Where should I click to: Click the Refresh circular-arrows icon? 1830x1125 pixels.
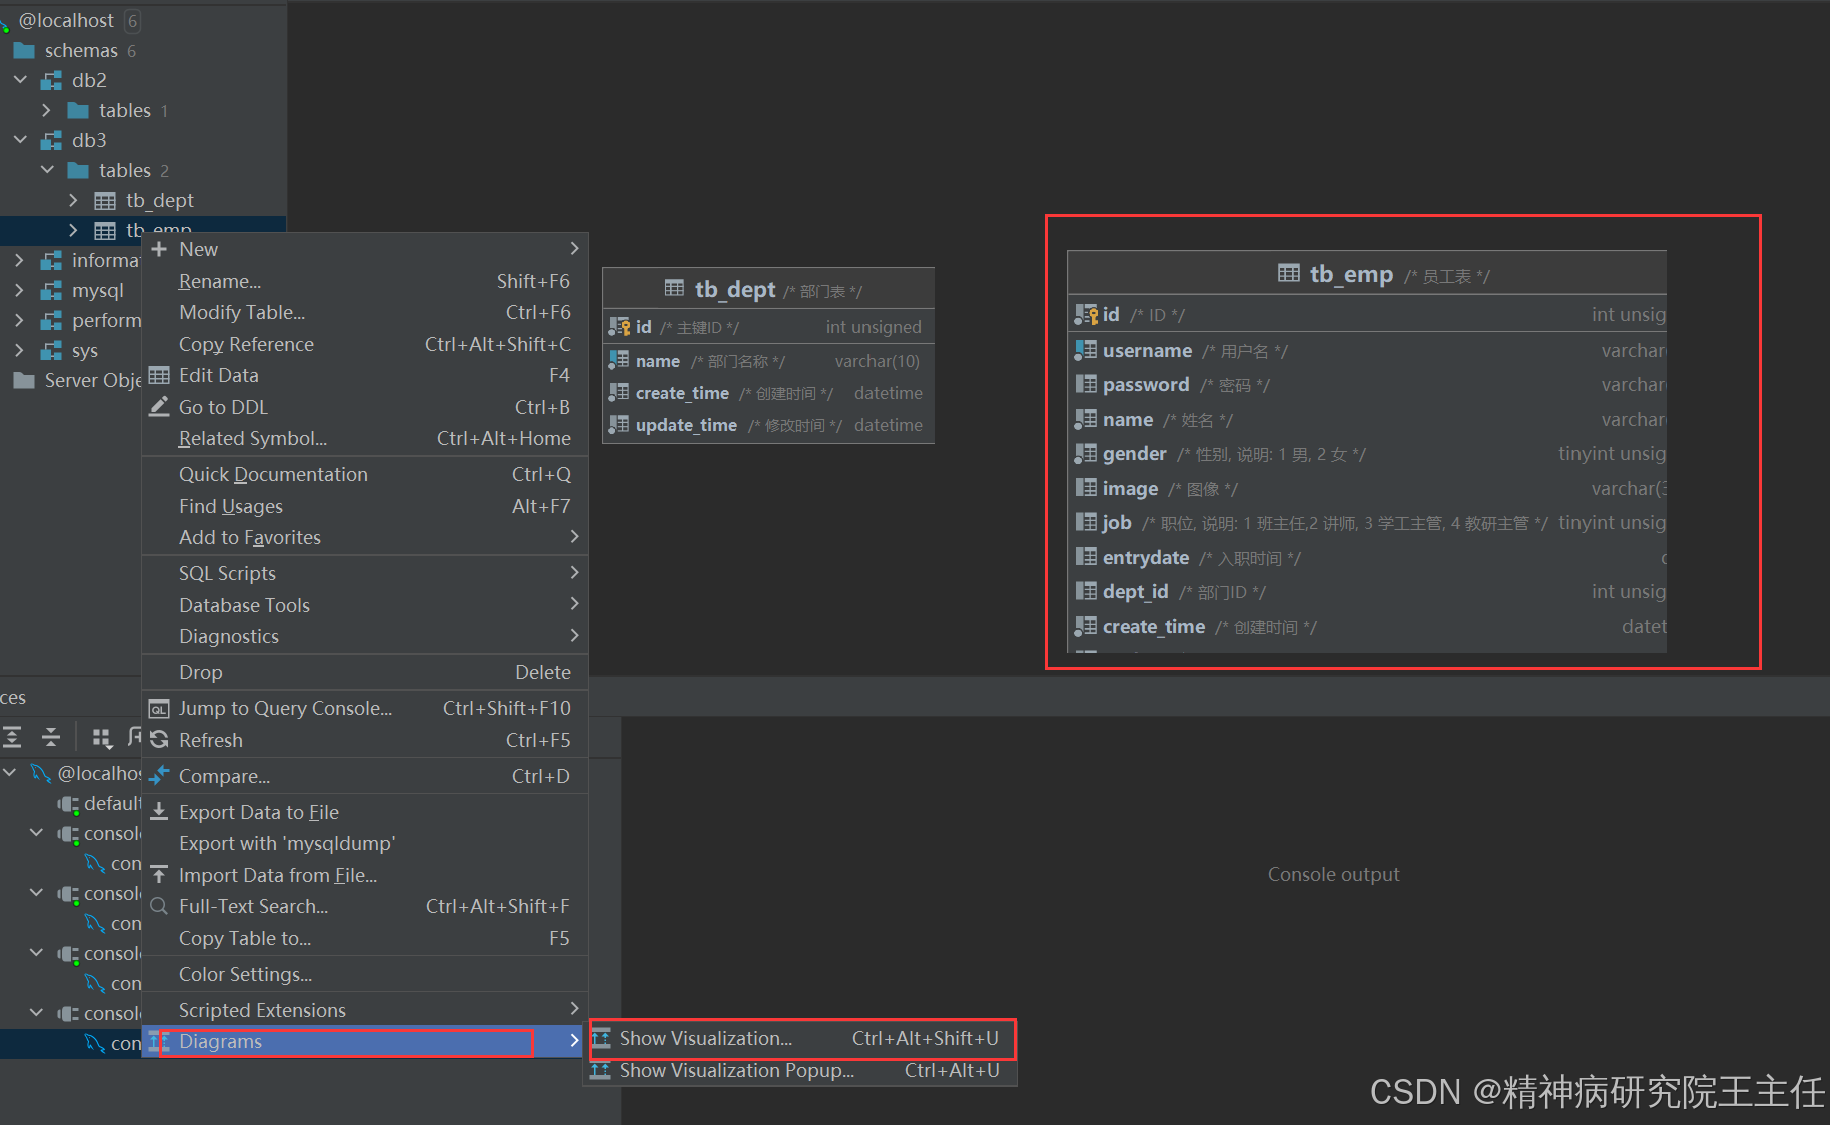(159, 740)
